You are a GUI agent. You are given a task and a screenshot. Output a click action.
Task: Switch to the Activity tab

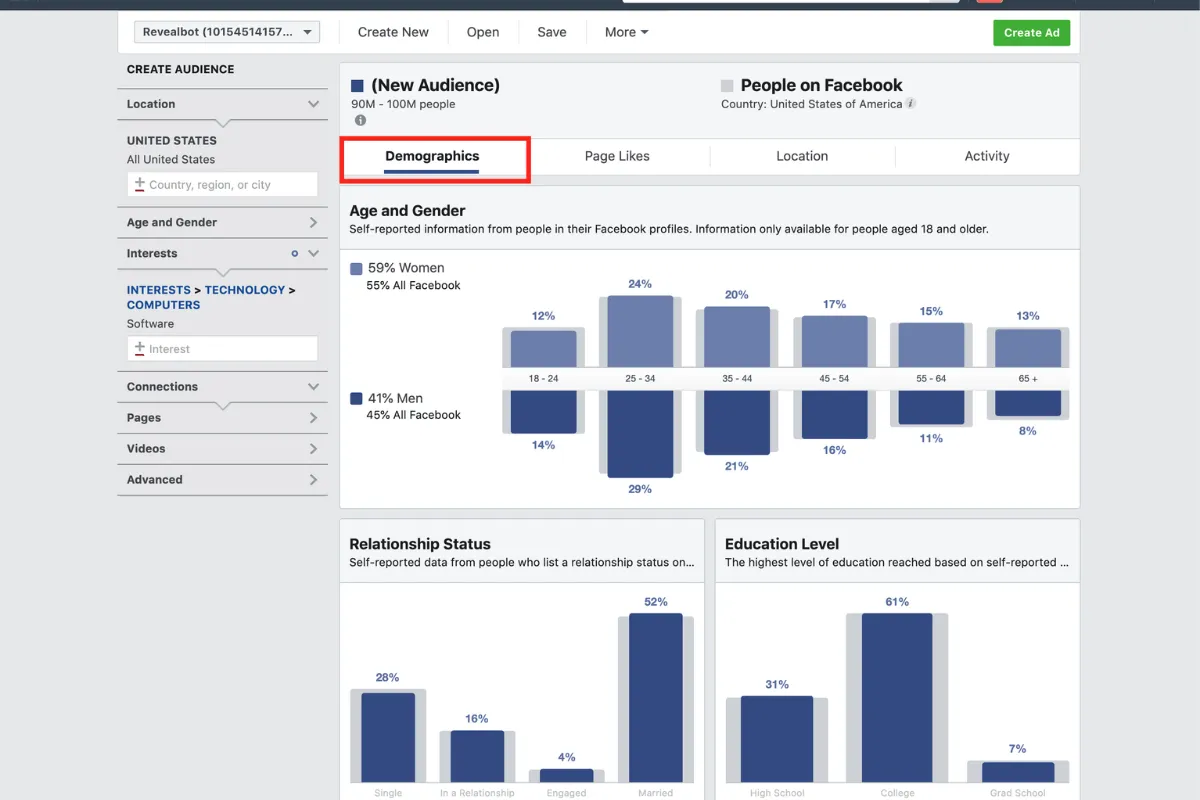[x=987, y=156]
